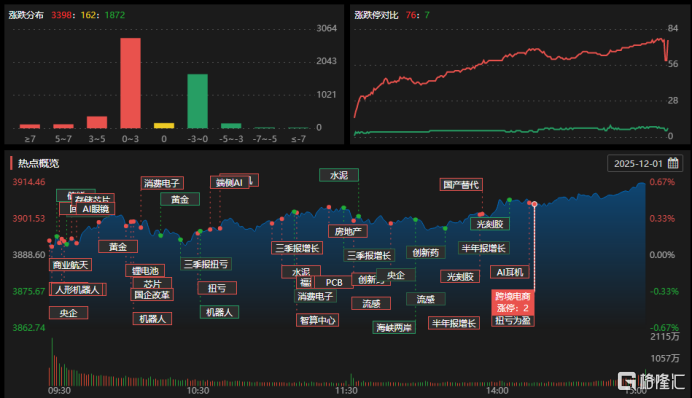Image resolution: width=692 pixels, height=398 pixels.
Task: Click the 11:30 time axis label
Action: pyautogui.click(x=346, y=390)
